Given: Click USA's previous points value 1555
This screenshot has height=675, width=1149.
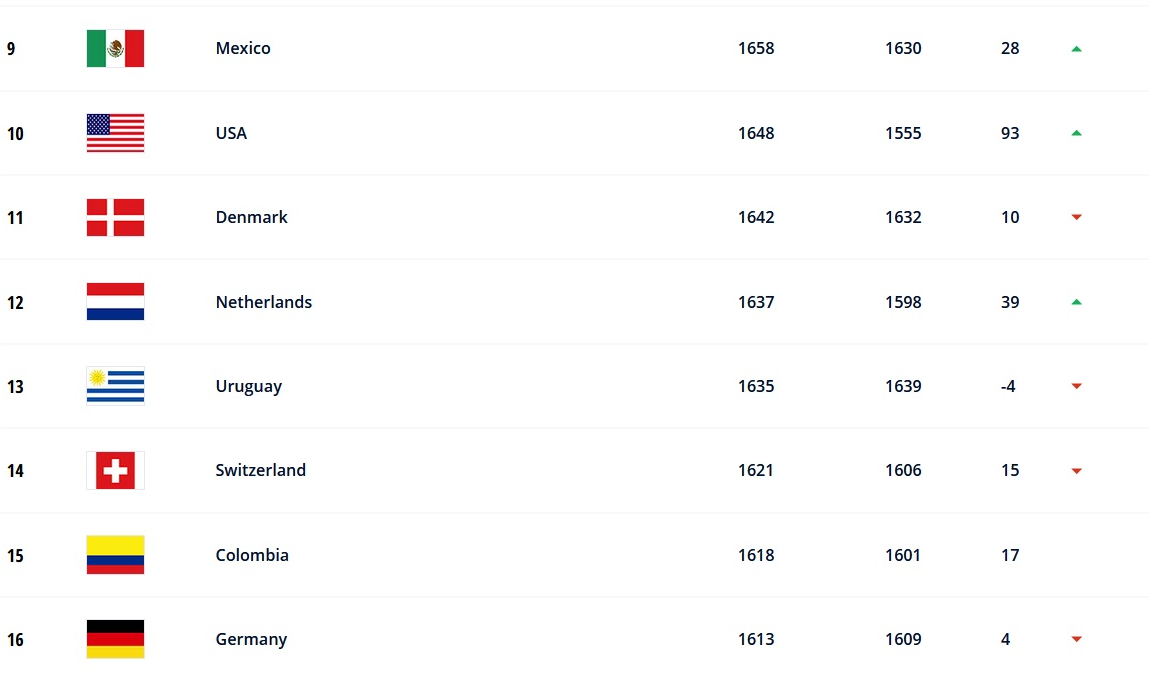Looking at the screenshot, I should 903,133.
